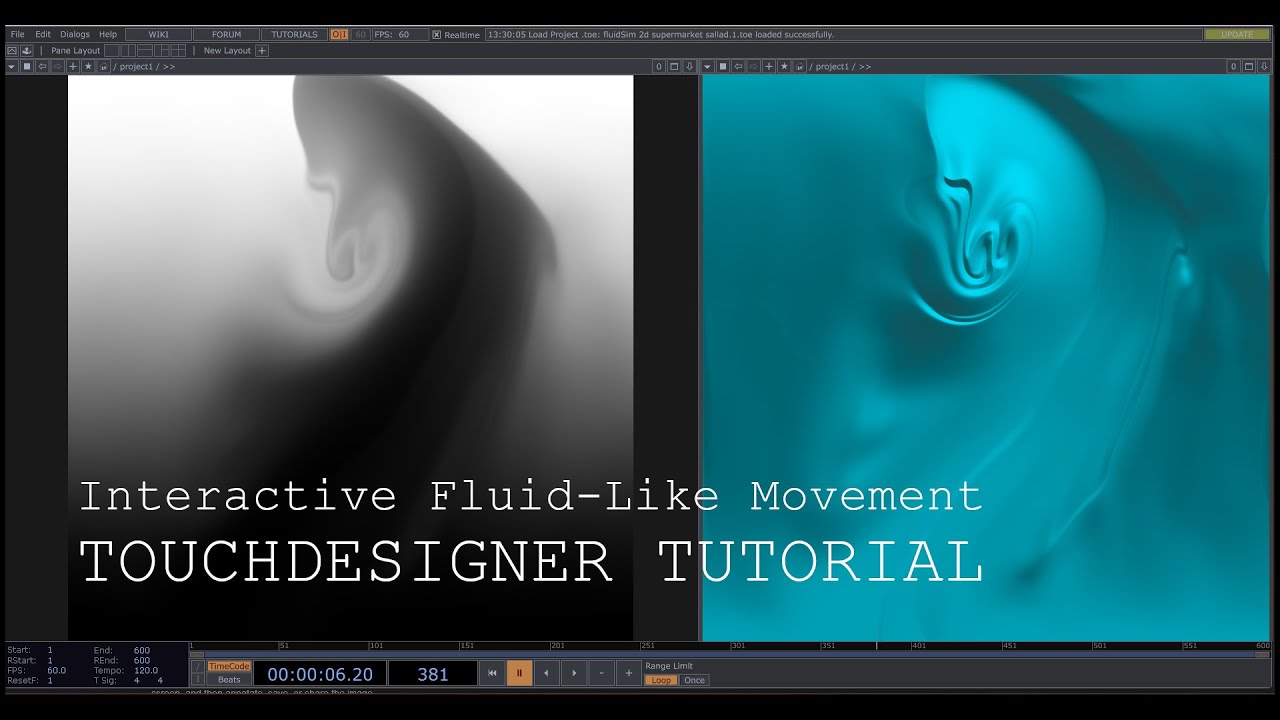This screenshot has height=720, width=1280.
Task: Select the top-bottom split pane layout
Action: [145, 50]
